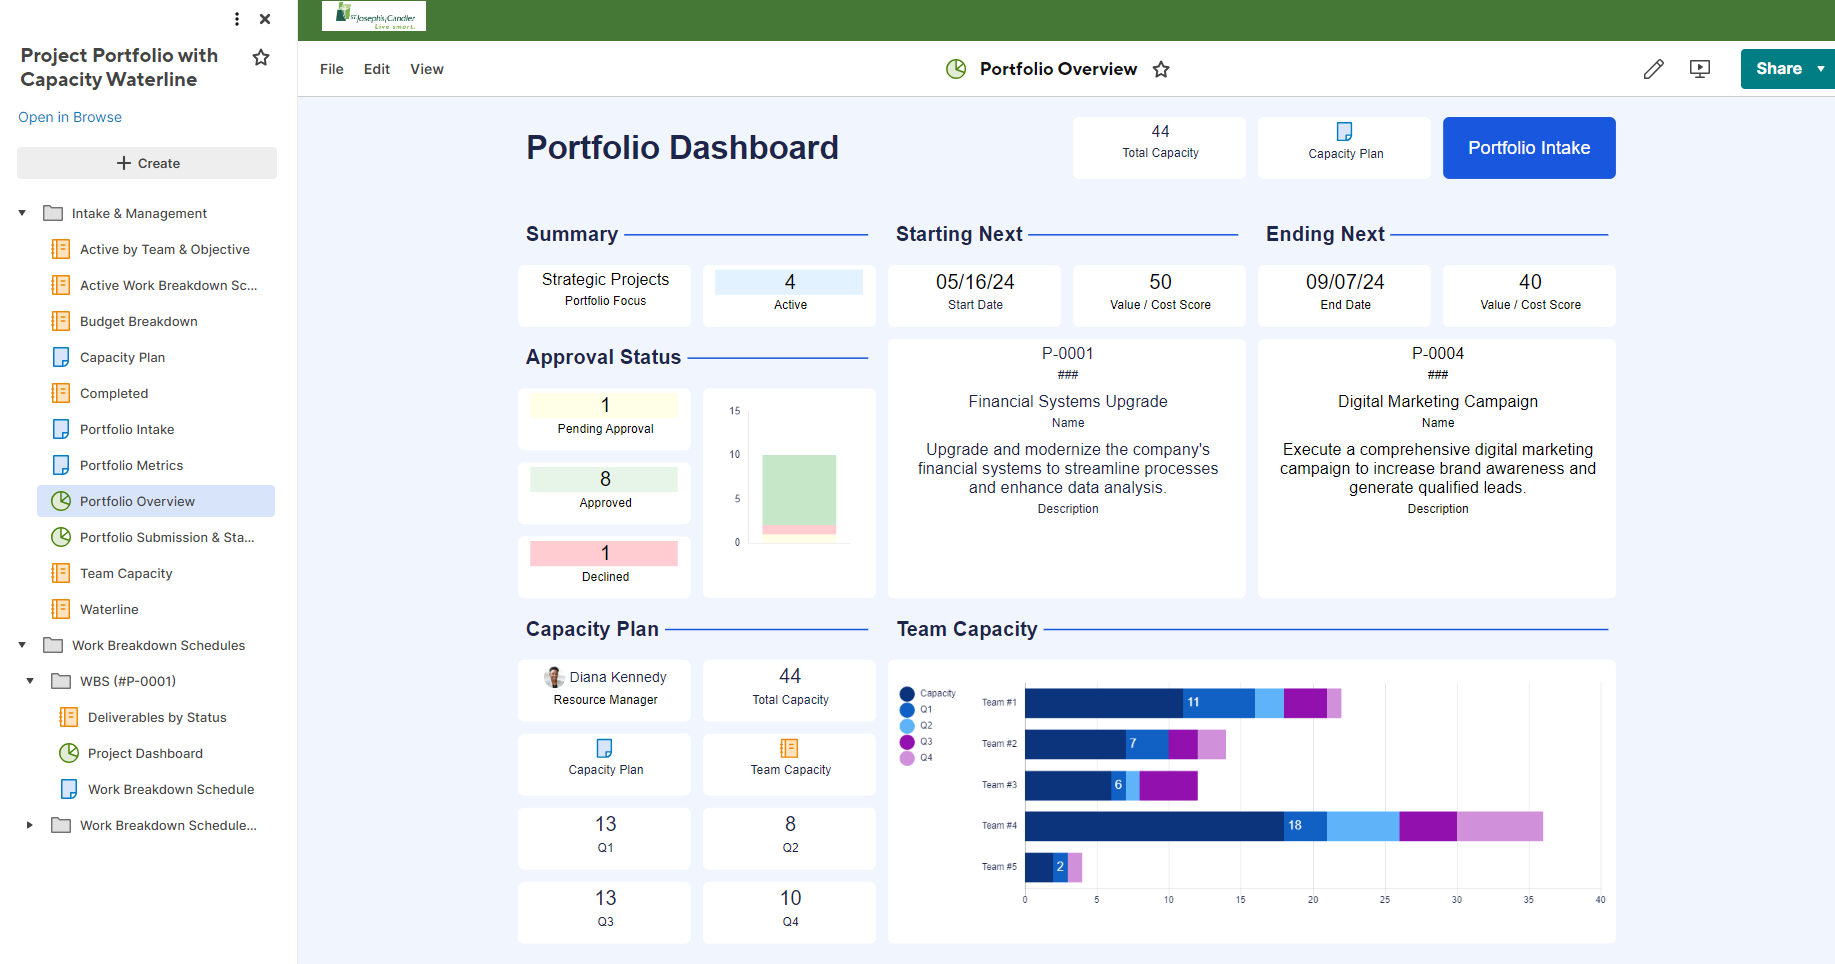1835x964 pixels.
Task: Click the Q1 capacity value 13
Action: tap(605, 824)
